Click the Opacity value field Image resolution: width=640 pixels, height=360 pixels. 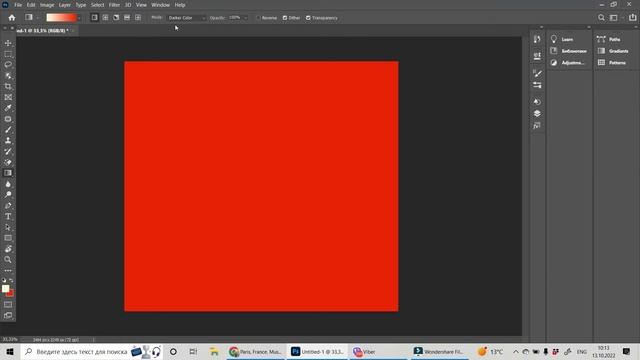click(x=235, y=18)
